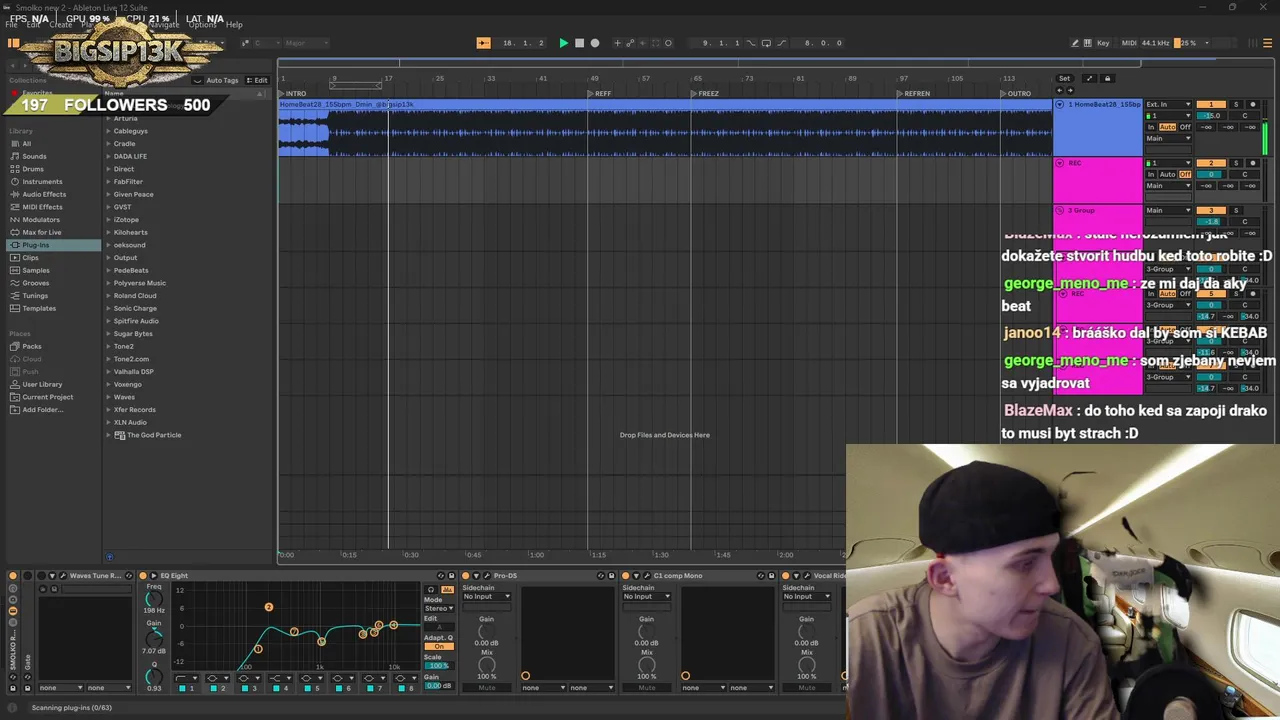Toggle EQ Eight Adaptive Q On
The image size is (1280, 720).
[439, 647]
